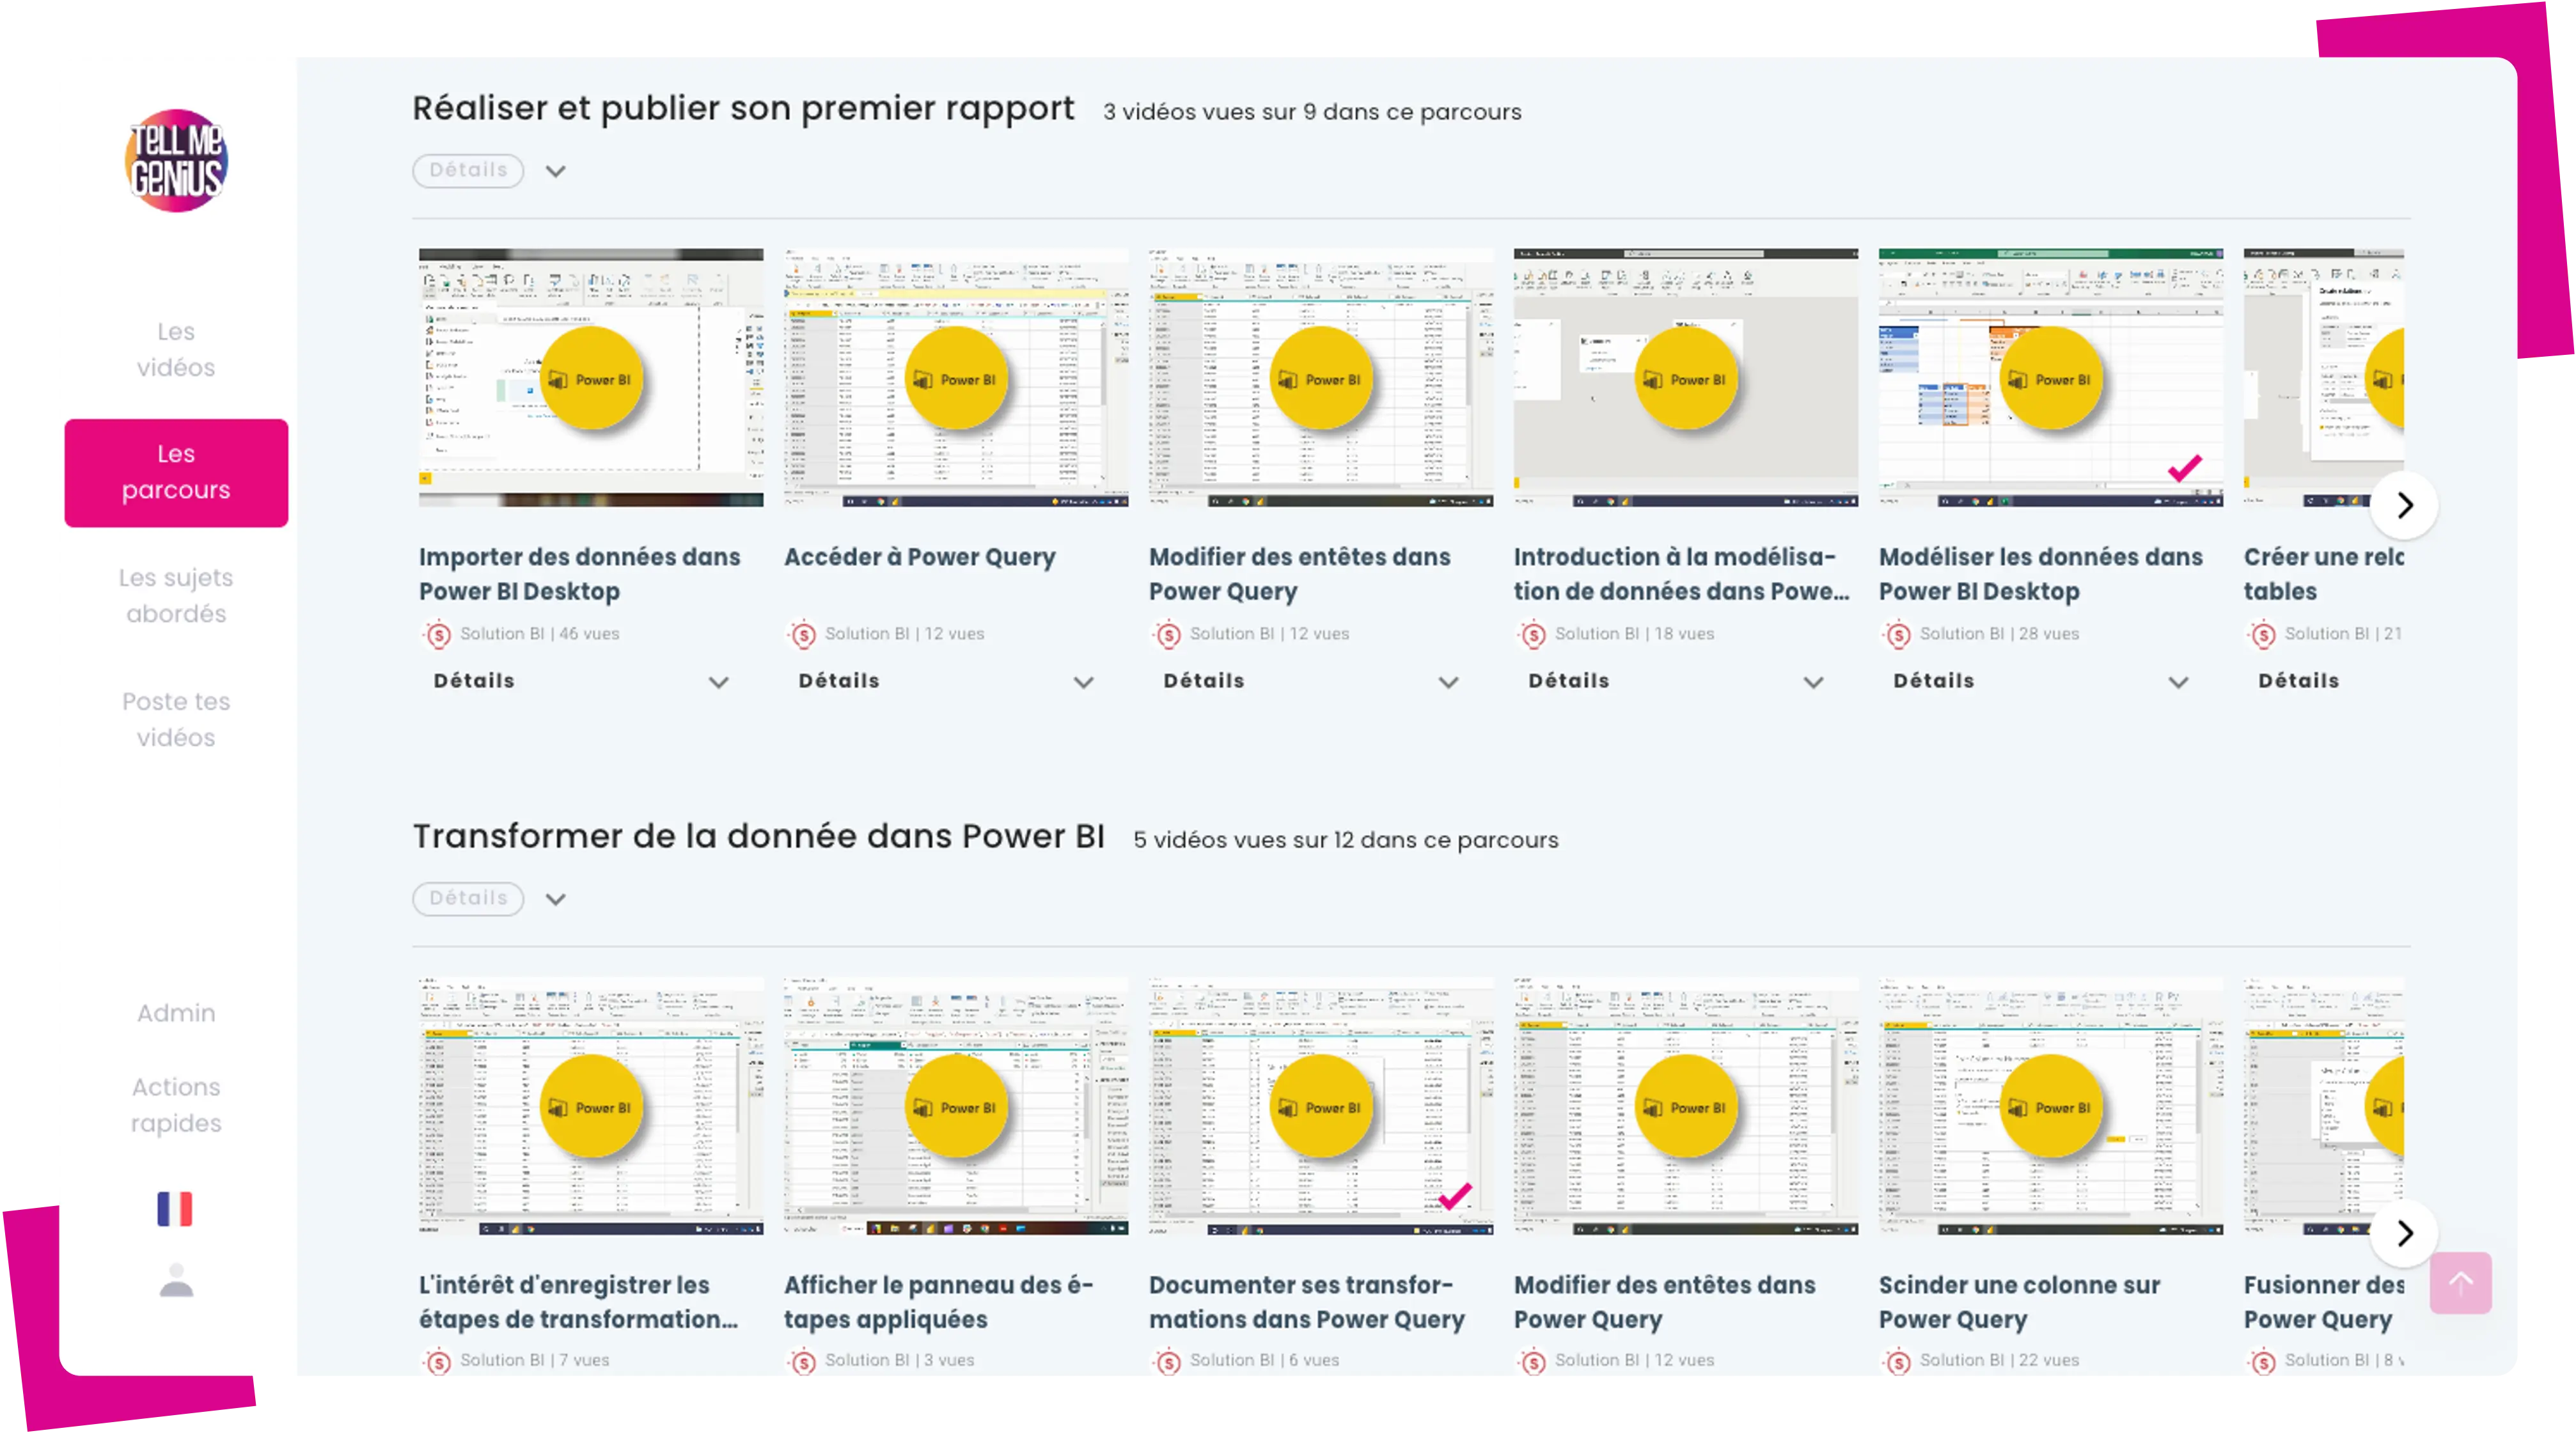This screenshot has width=2576, height=1433.
Task: Open Importer des données video thumbnail
Action: coord(591,378)
